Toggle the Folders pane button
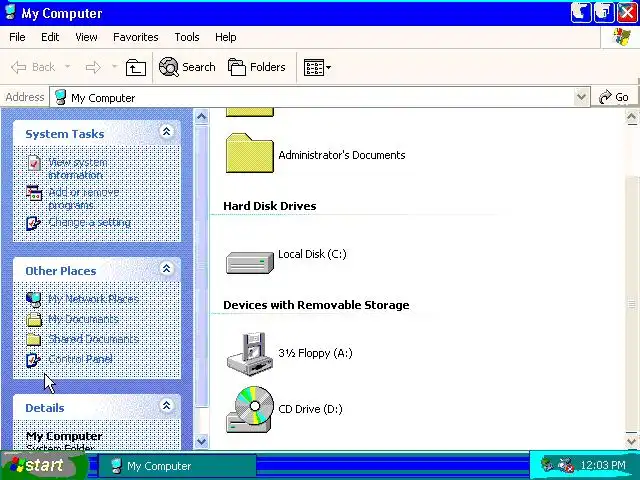Image resolution: width=640 pixels, height=480 pixels. [x=257, y=67]
